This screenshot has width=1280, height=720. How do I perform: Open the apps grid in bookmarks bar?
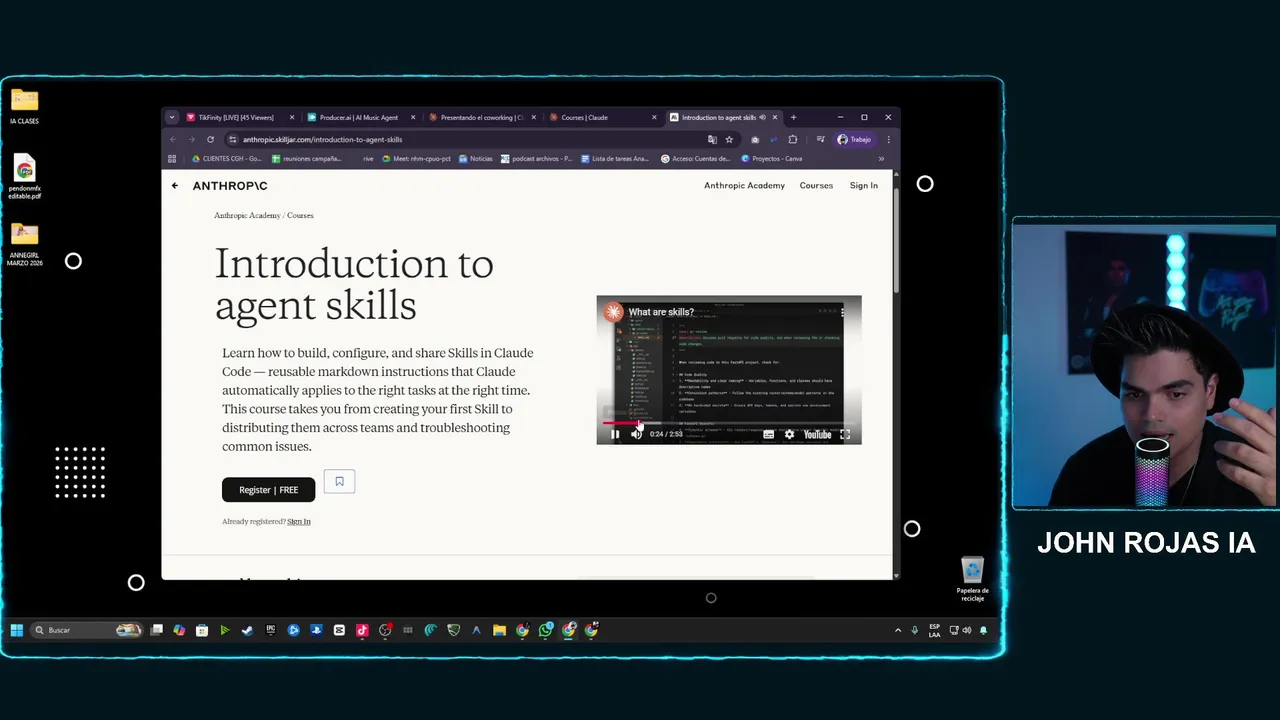click(x=172, y=158)
